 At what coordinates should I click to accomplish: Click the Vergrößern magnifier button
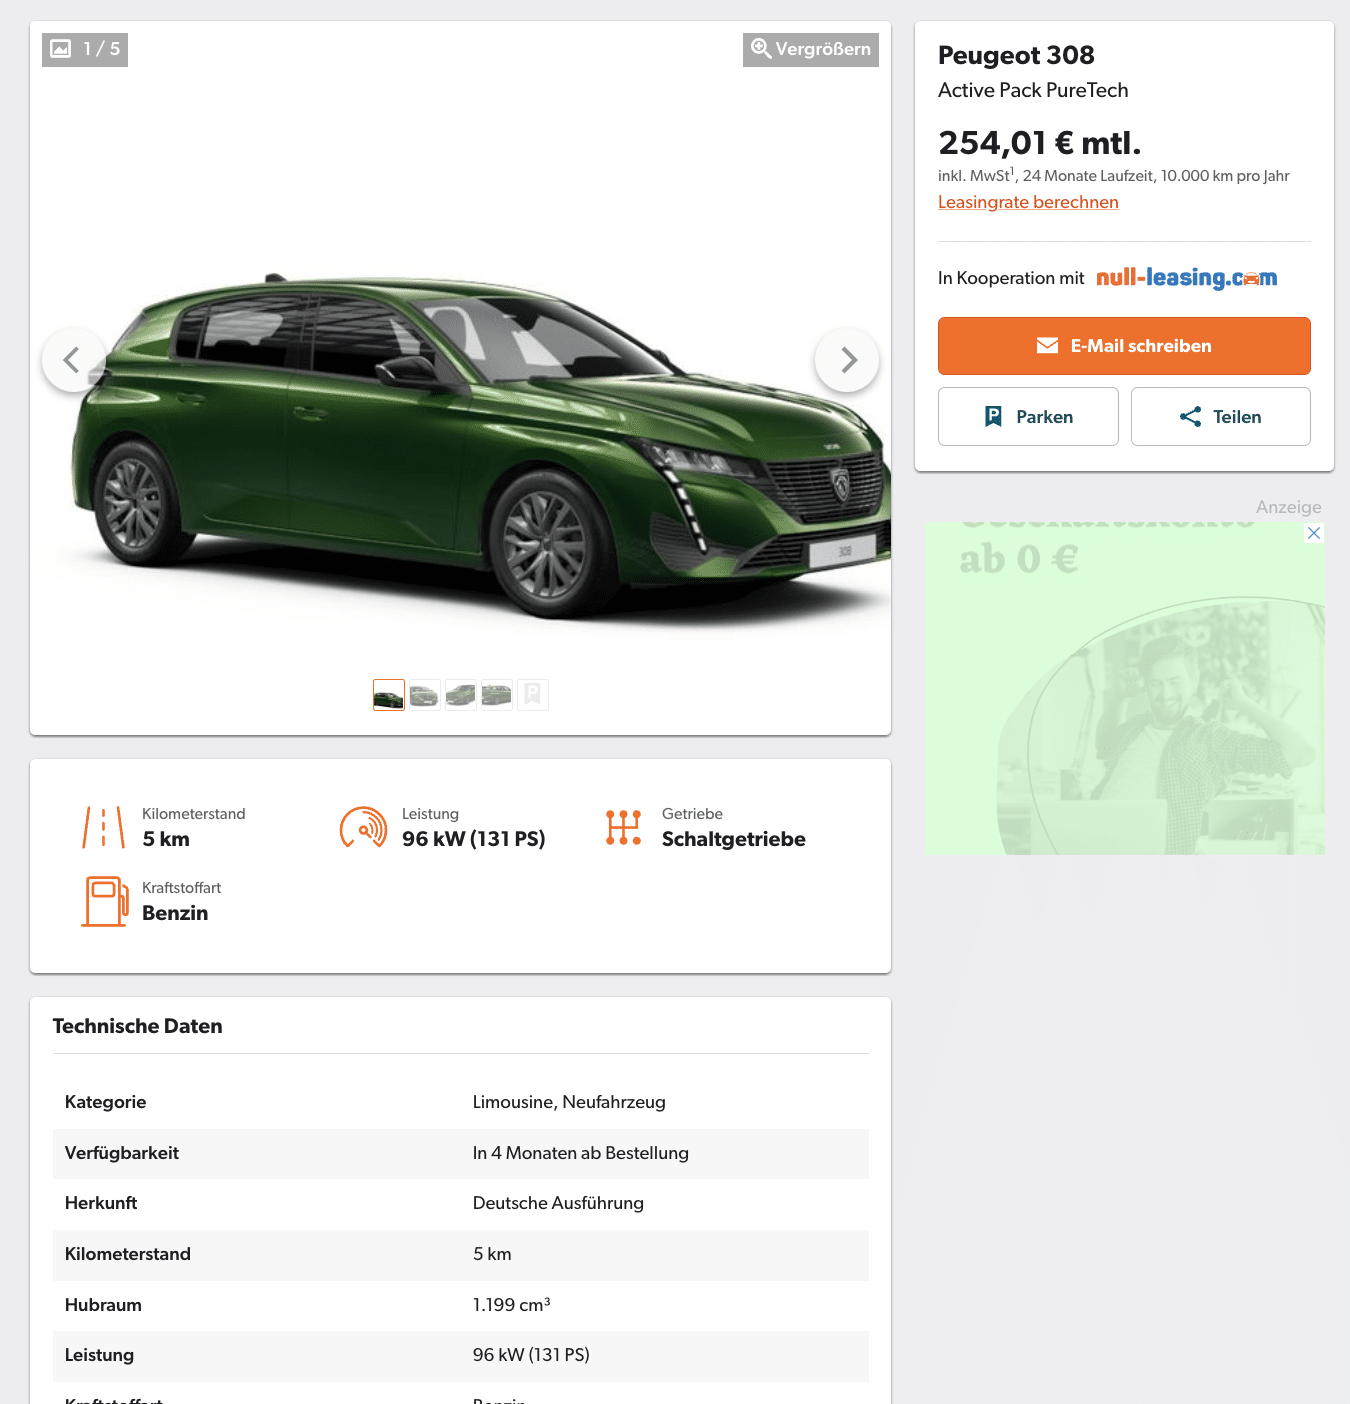tap(811, 49)
